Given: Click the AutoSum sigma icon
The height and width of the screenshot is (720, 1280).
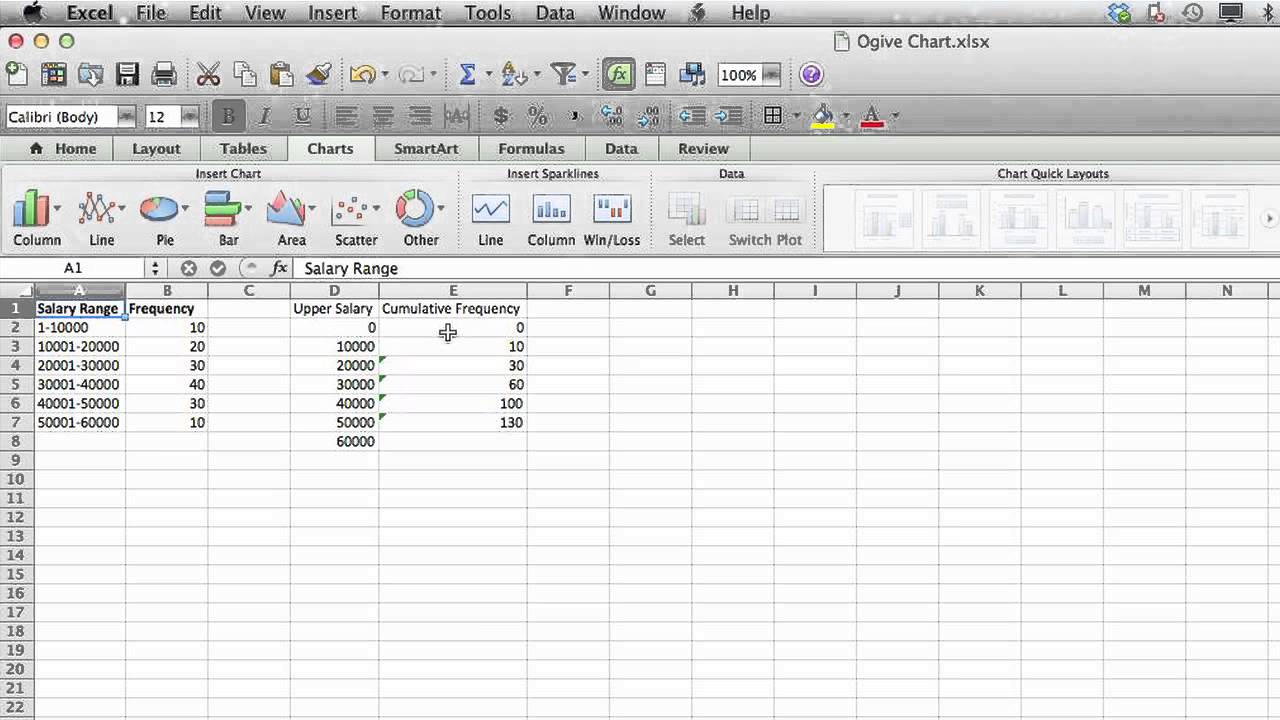Looking at the screenshot, I should [x=467, y=74].
